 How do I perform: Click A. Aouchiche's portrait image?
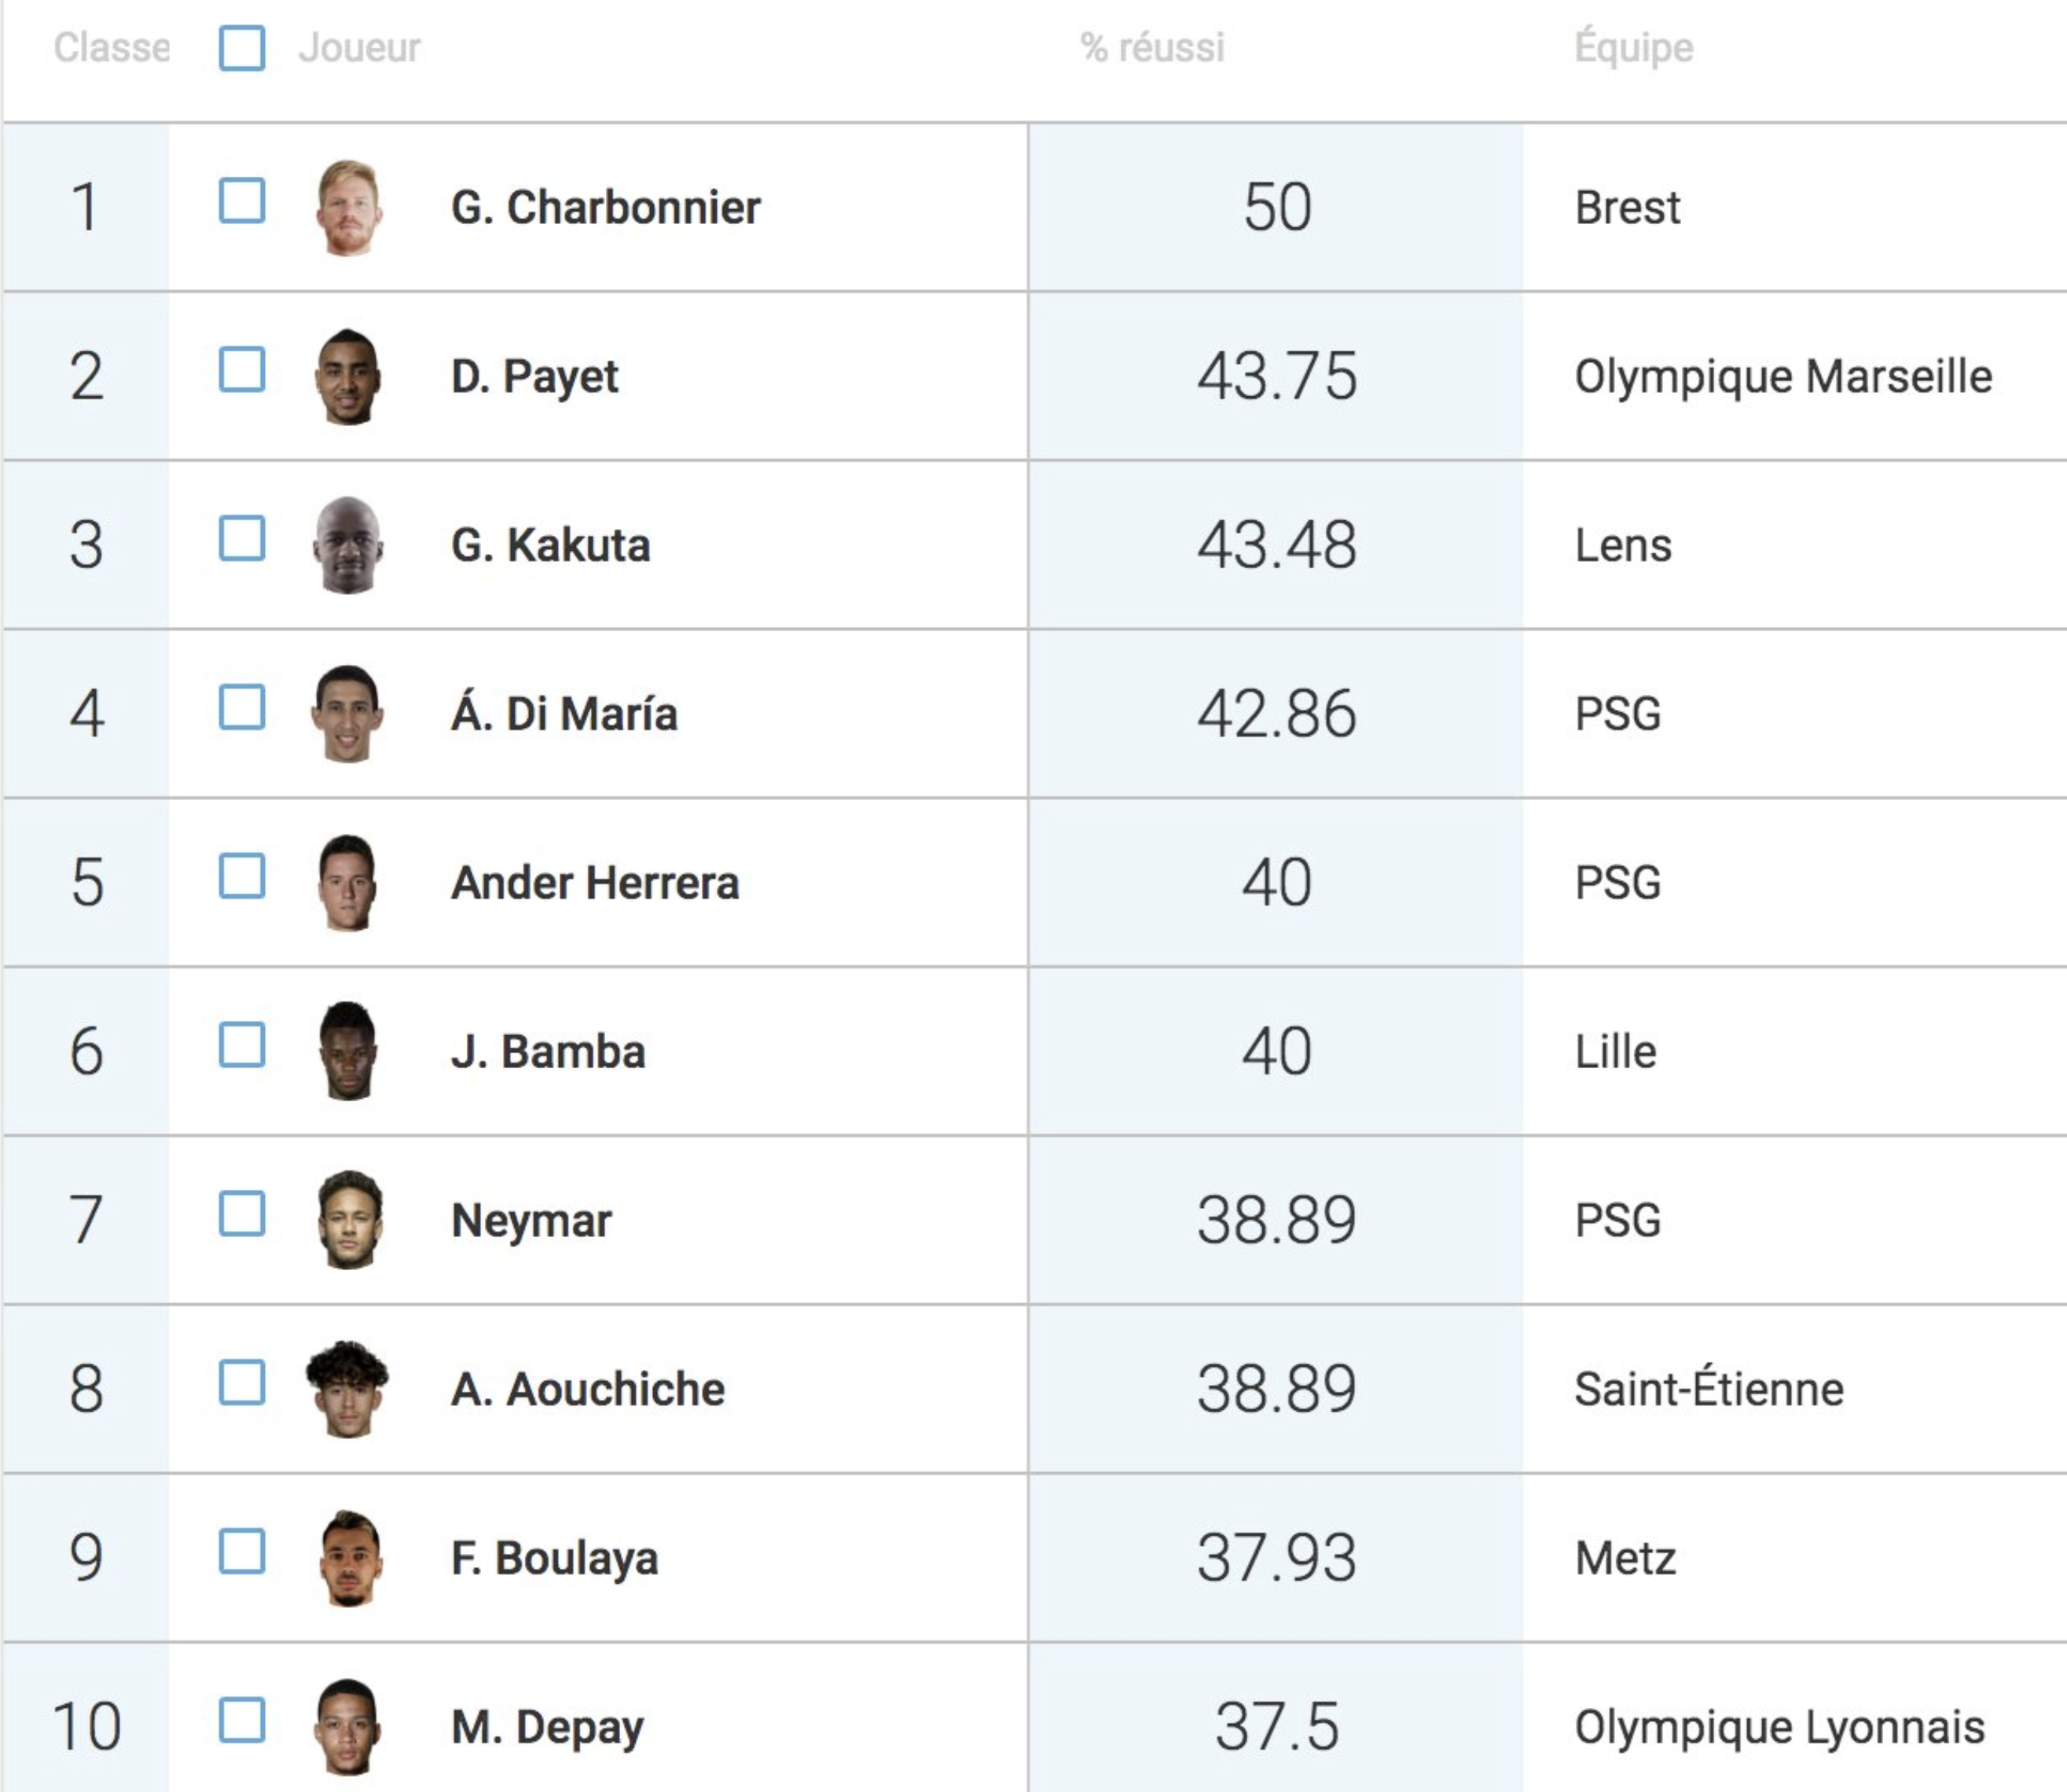347,1389
